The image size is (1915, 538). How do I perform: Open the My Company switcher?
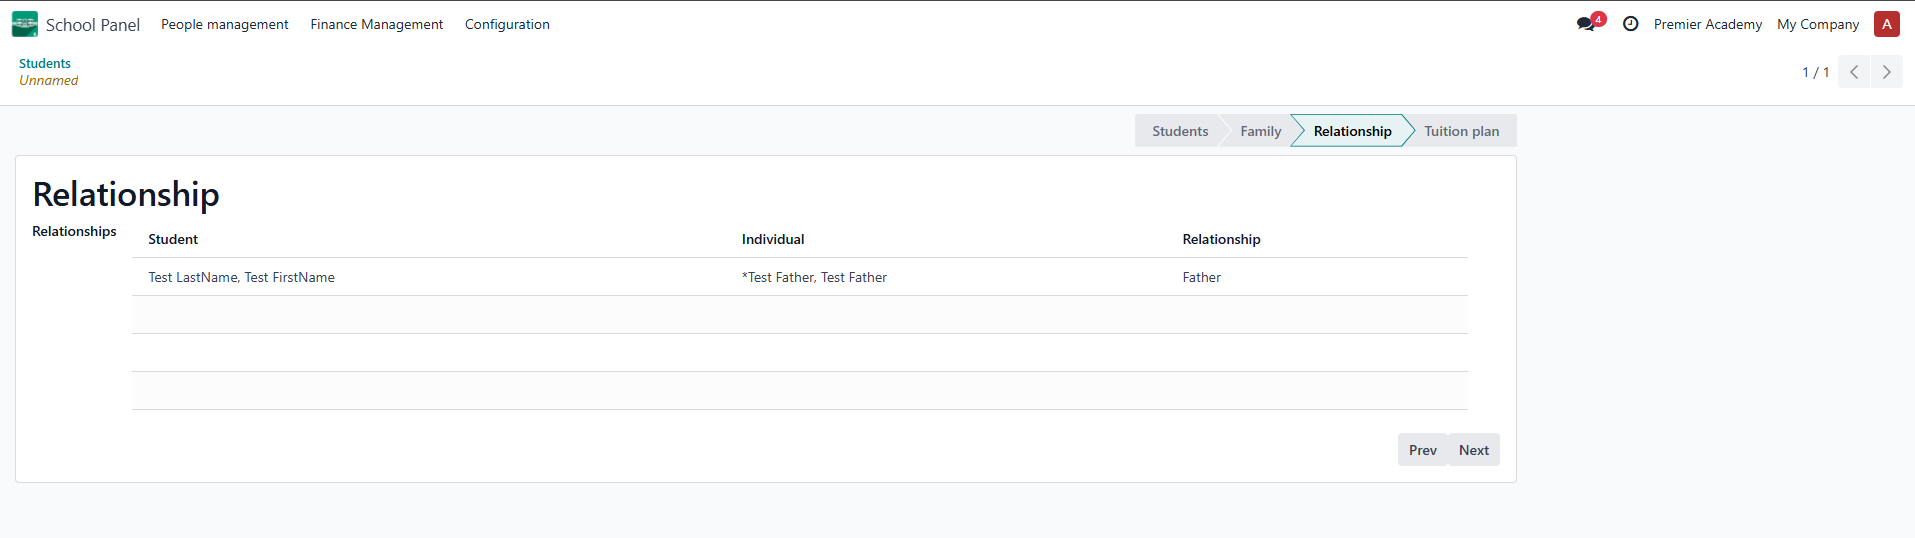(x=1817, y=24)
